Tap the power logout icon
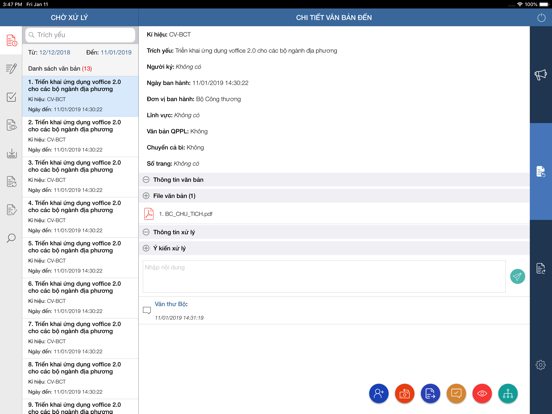Viewport: 552px width, 414px height. 541,18
